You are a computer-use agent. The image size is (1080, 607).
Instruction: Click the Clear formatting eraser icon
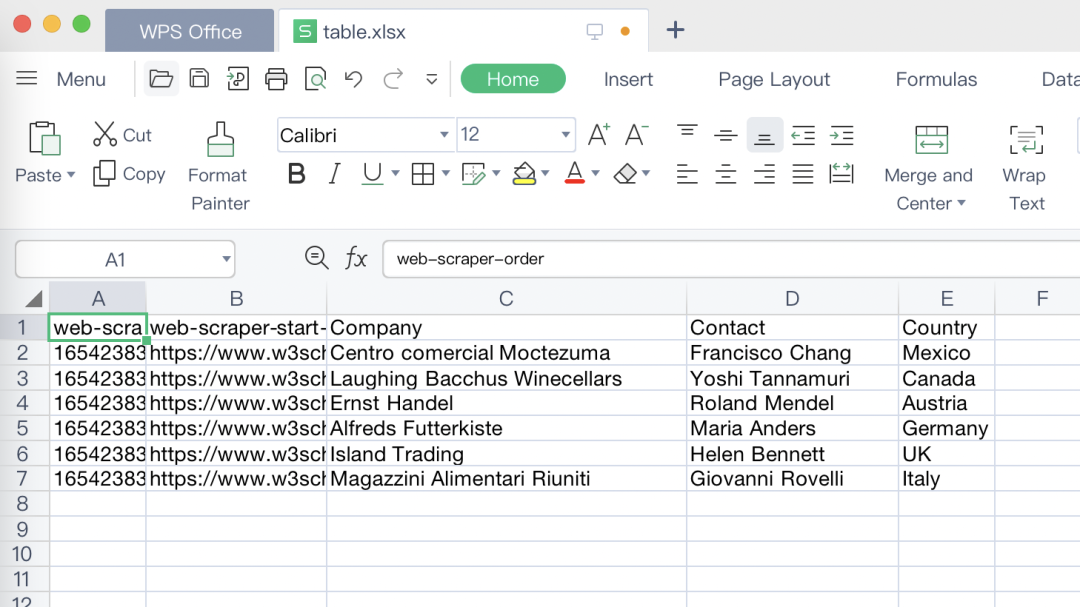625,174
